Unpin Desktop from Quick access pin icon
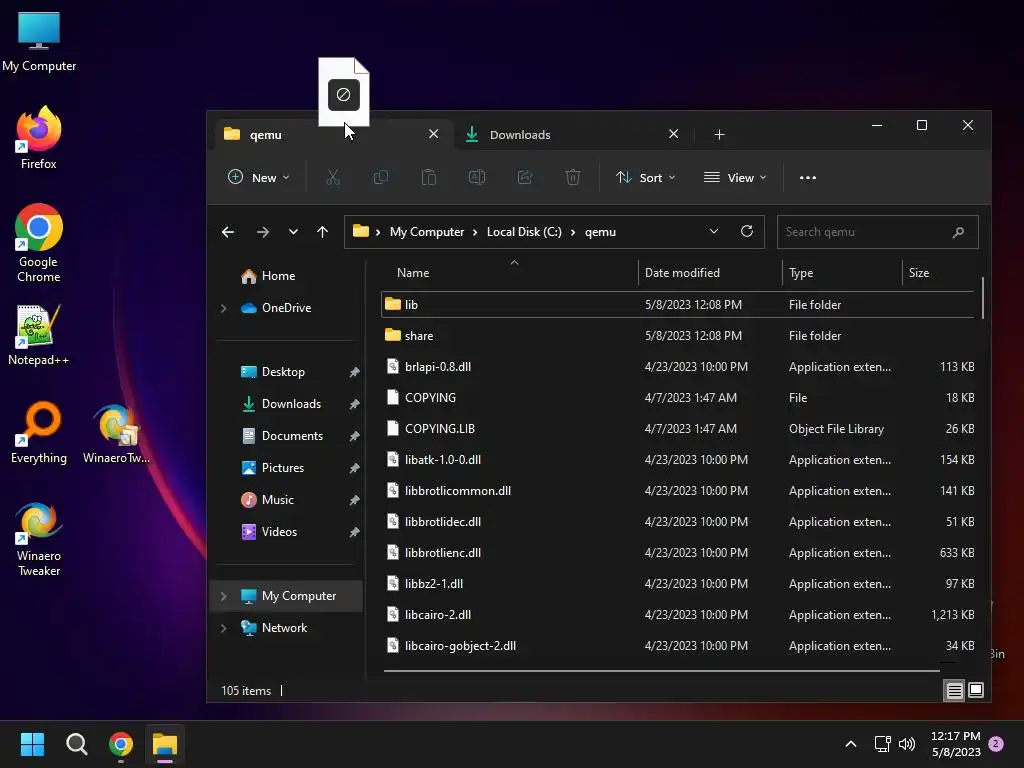Viewport: 1024px width, 768px height. (x=354, y=372)
